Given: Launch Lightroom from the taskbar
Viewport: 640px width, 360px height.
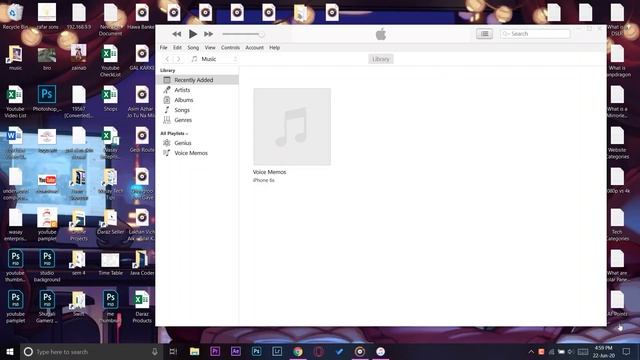Looking at the screenshot, I should pos(277,351).
